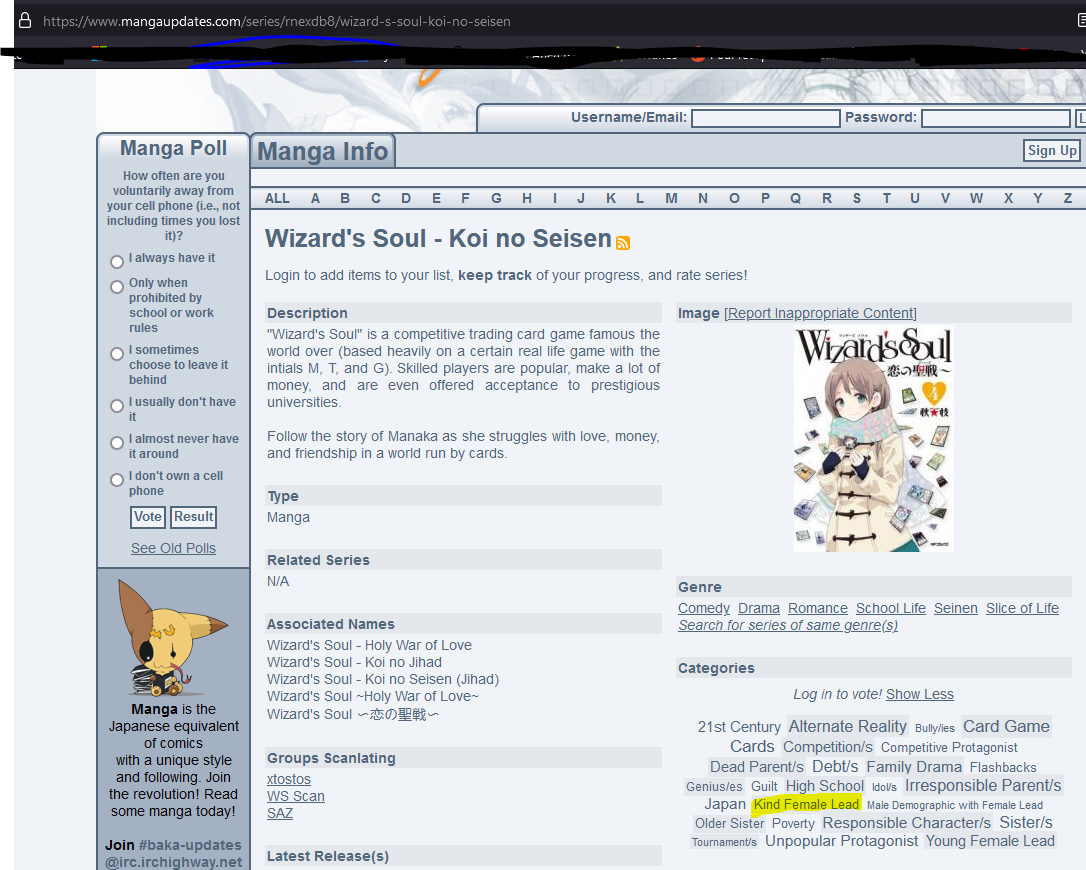Open the Responsible Character/s category tag
The width and height of the screenshot is (1086, 870).
(907, 823)
